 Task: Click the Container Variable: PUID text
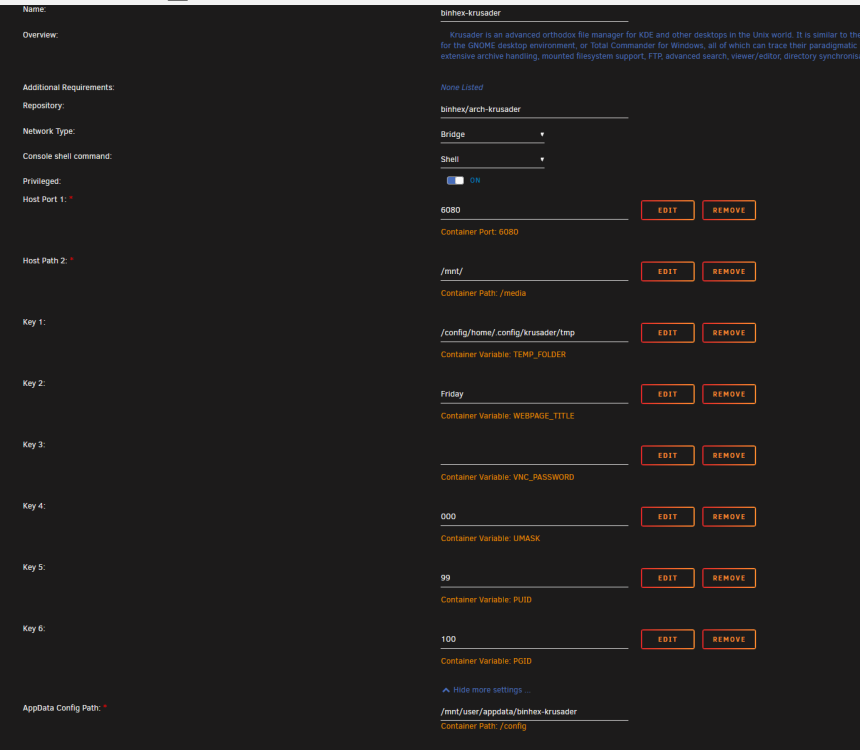(x=486, y=600)
